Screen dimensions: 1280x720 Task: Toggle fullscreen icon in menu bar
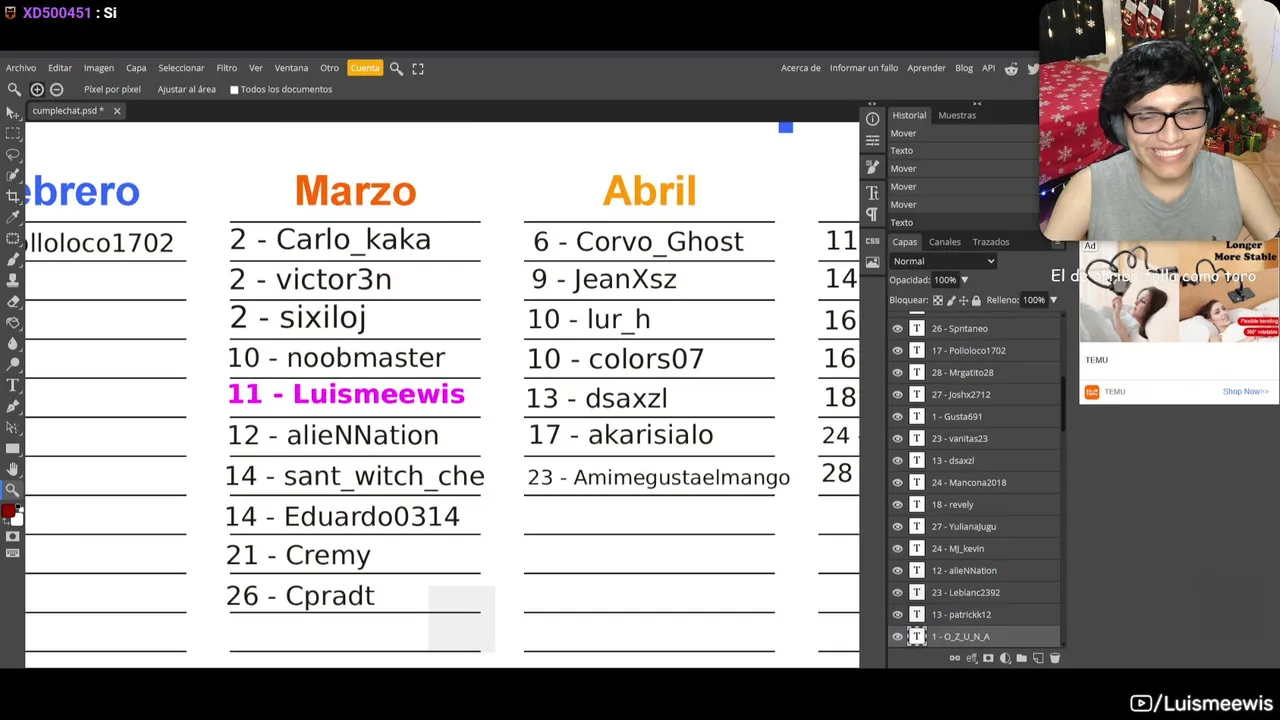[x=418, y=68]
